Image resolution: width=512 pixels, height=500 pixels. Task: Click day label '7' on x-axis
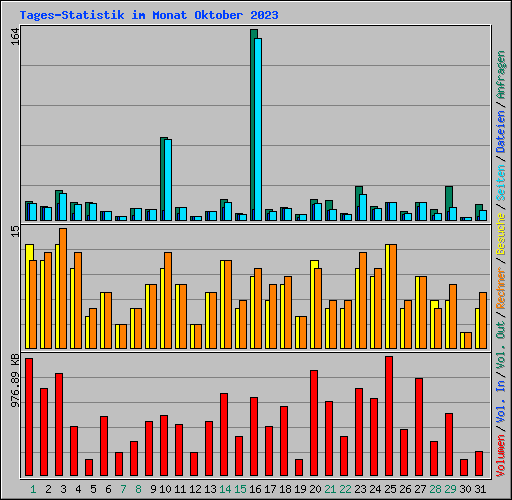click(x=123, y=489)
